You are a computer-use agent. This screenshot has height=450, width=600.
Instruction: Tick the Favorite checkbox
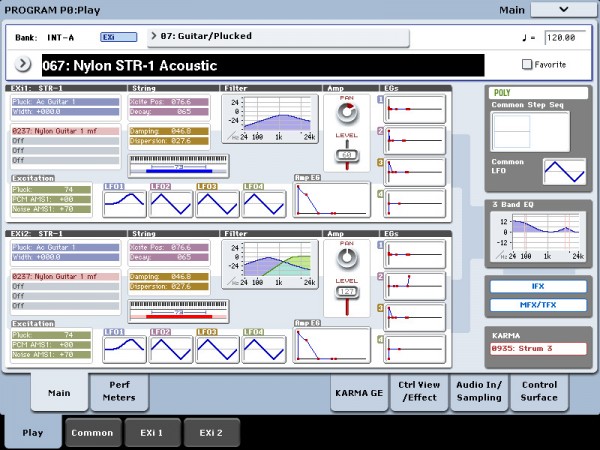(x=527, y=64)
